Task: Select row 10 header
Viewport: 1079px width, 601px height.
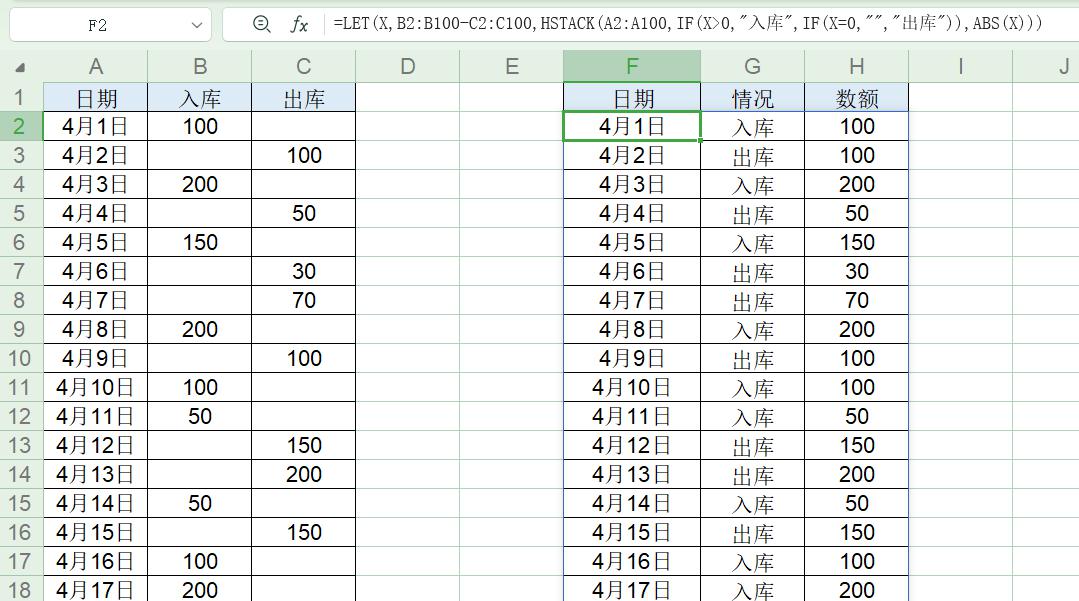Action: [21, 358]
